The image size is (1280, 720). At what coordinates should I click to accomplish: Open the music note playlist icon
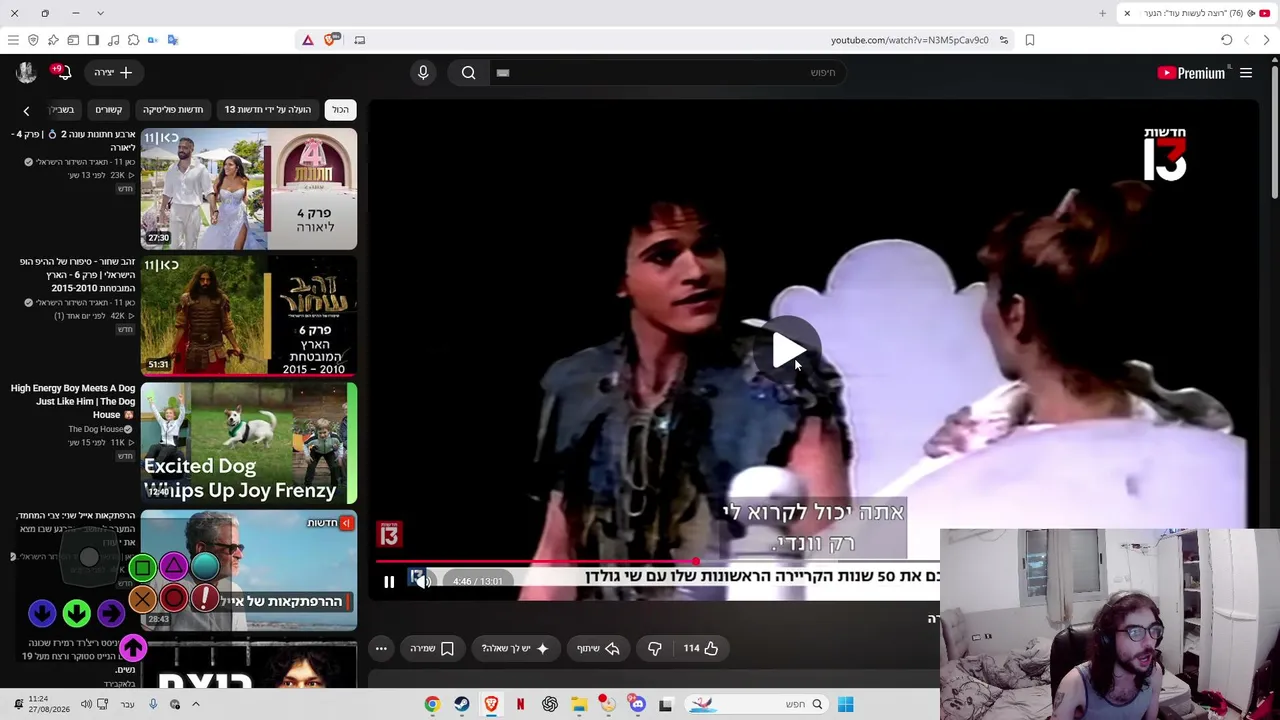click(x=113, y=40)
